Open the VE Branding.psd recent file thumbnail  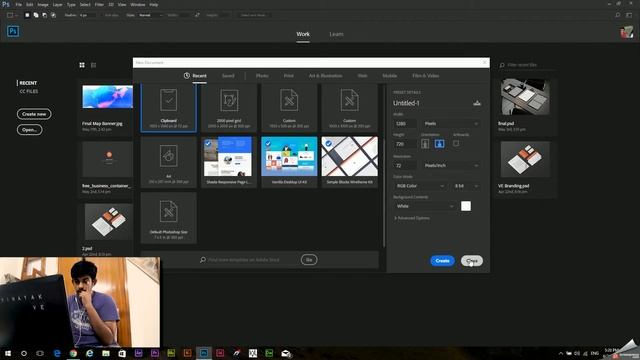pyautogui.click(x=525, y=159)
